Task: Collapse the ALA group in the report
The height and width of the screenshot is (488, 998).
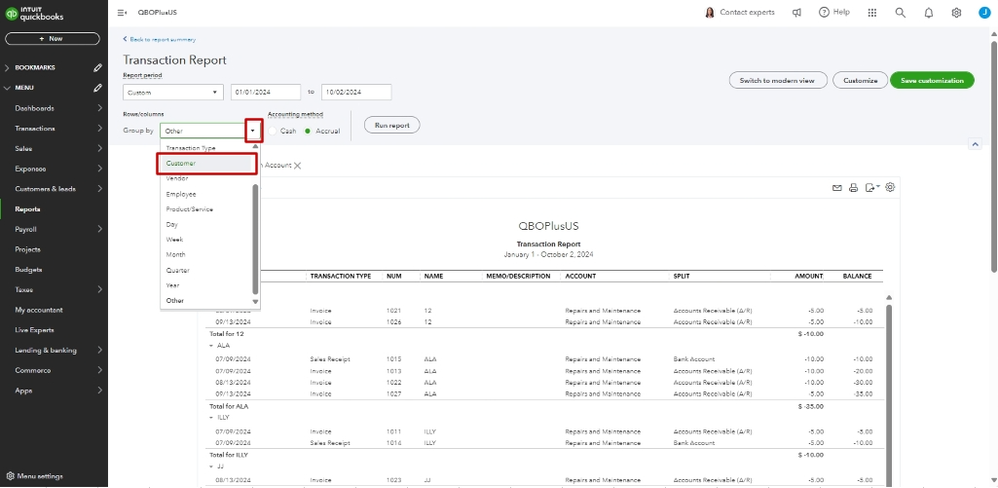Action: (211, 345)
